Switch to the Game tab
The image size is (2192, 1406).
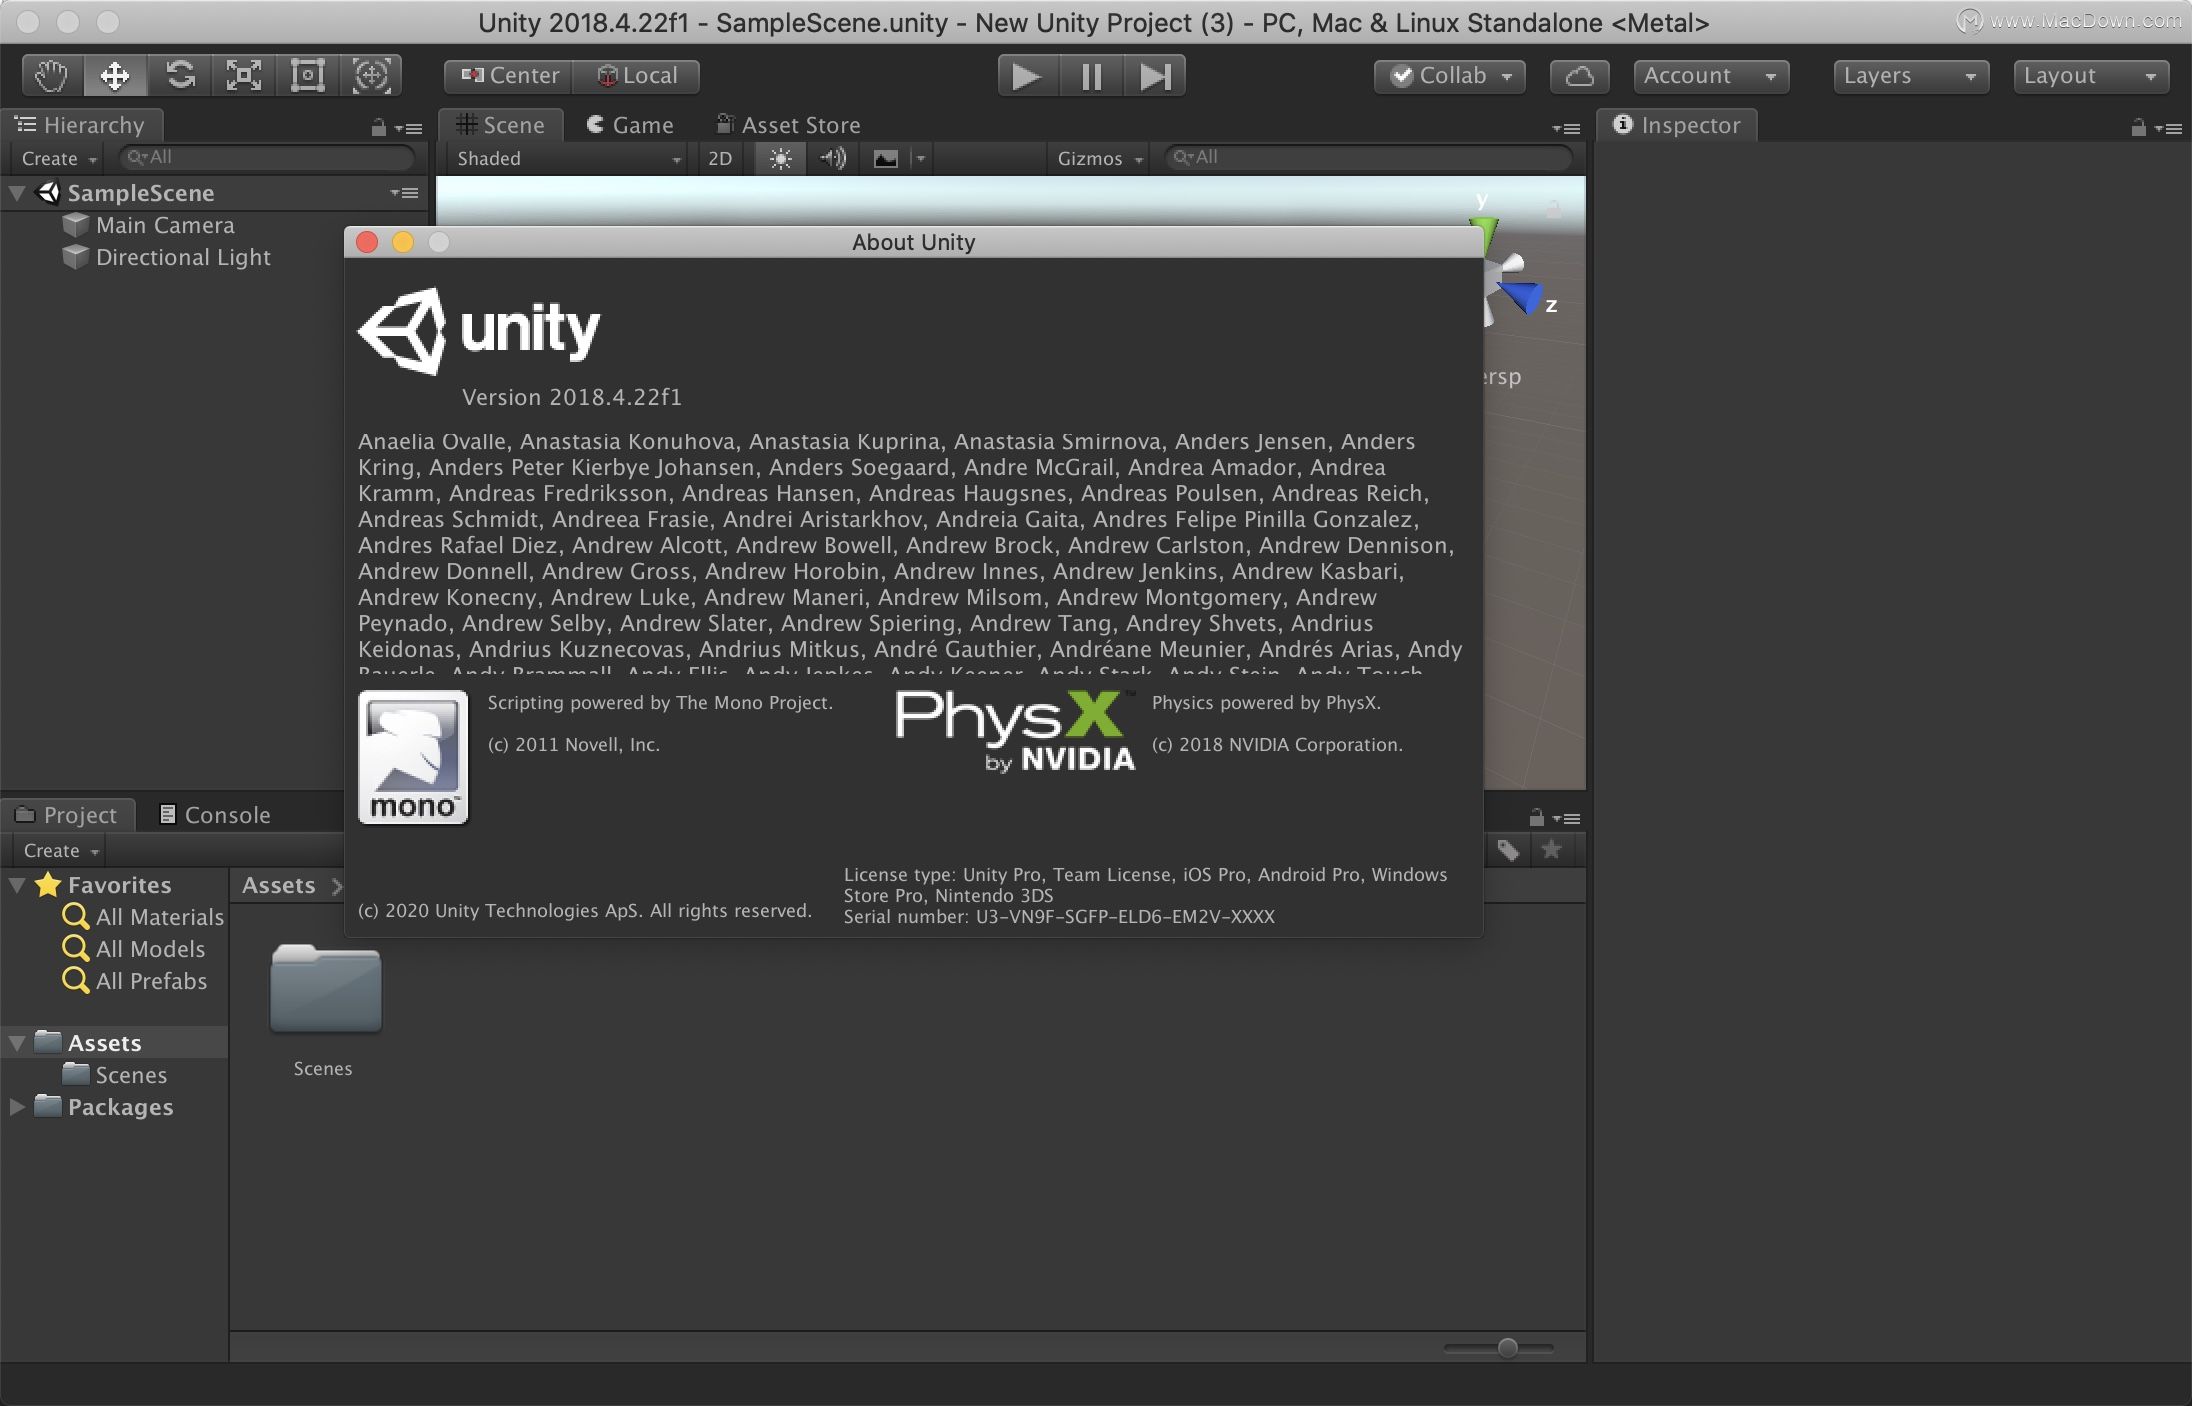click(630, 125)
